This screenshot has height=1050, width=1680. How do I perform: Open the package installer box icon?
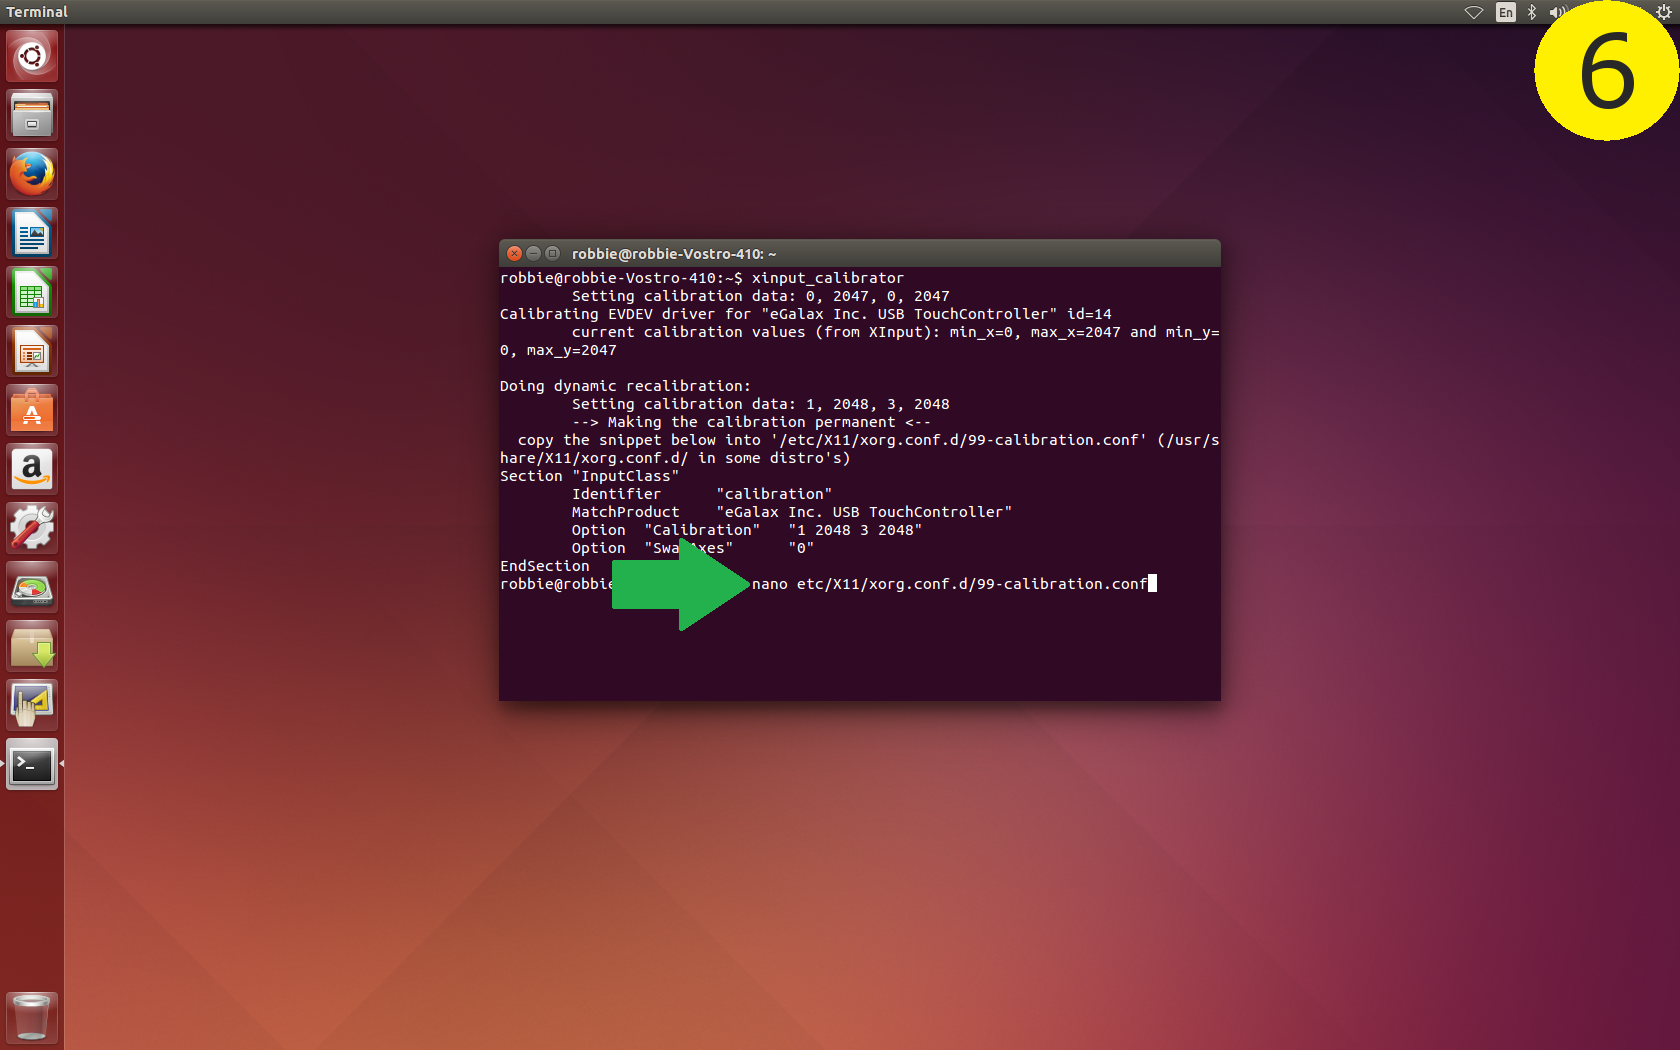[x=32, y=646]
